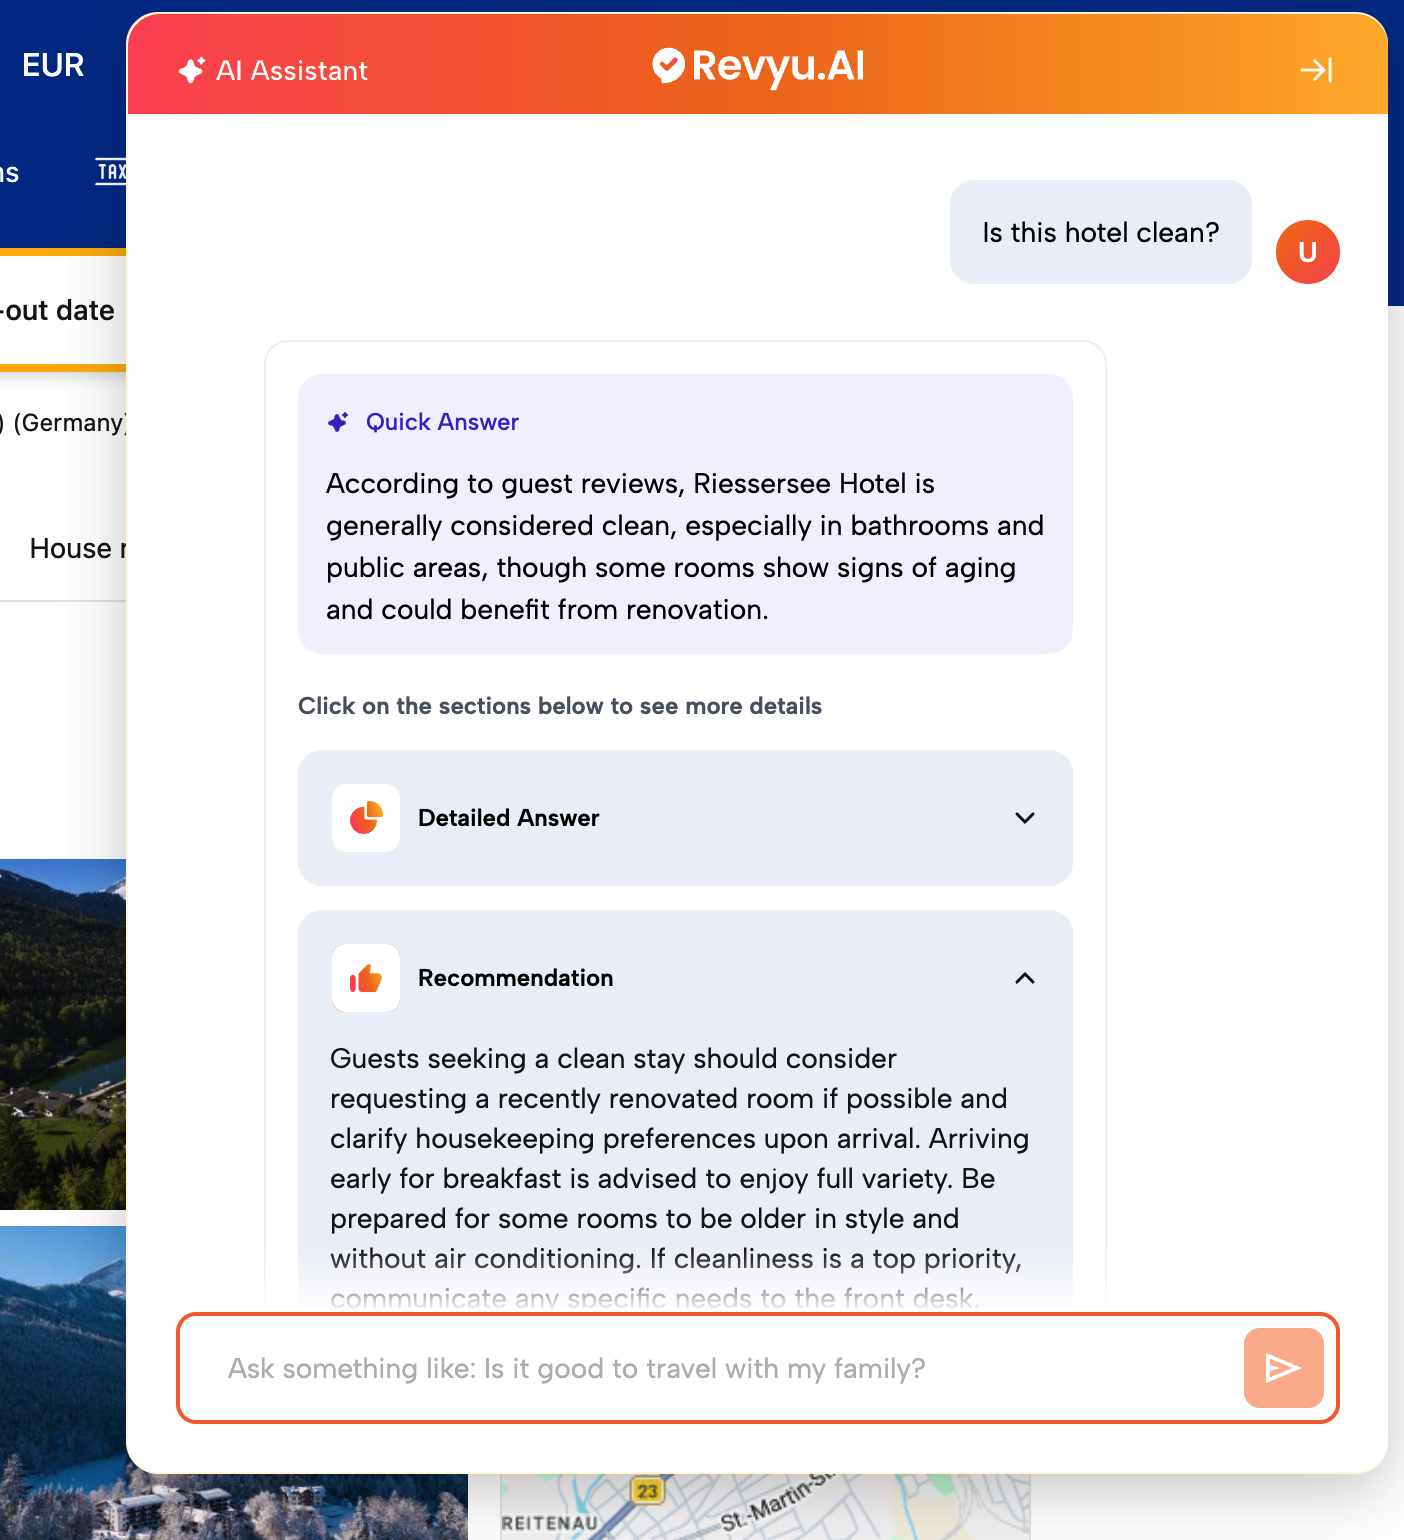The image size is (1404, 1540).
Task: Open the Detailed Answer section title
Action: pyautogui.click(x=508, y=818)
